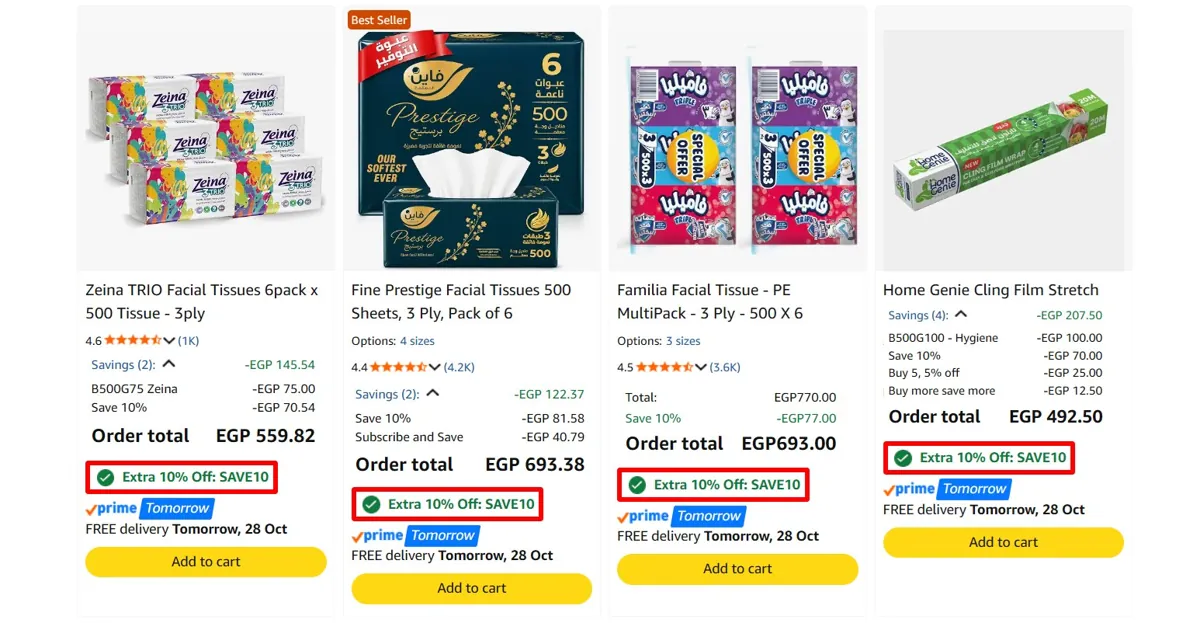
Task: Click the Prime Tomorrow badge under Zeina TRIO
Action: pyautogui.click(x=148, y=508)
